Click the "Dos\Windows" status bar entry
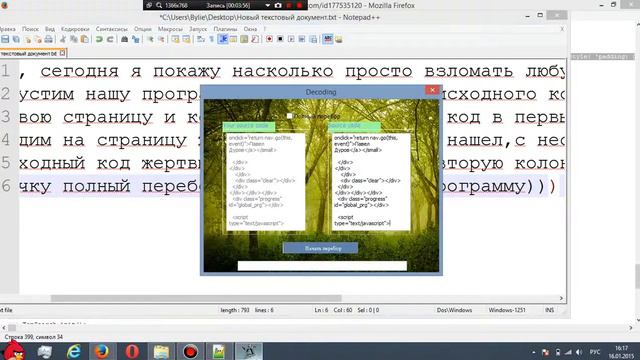 (454, 310)
